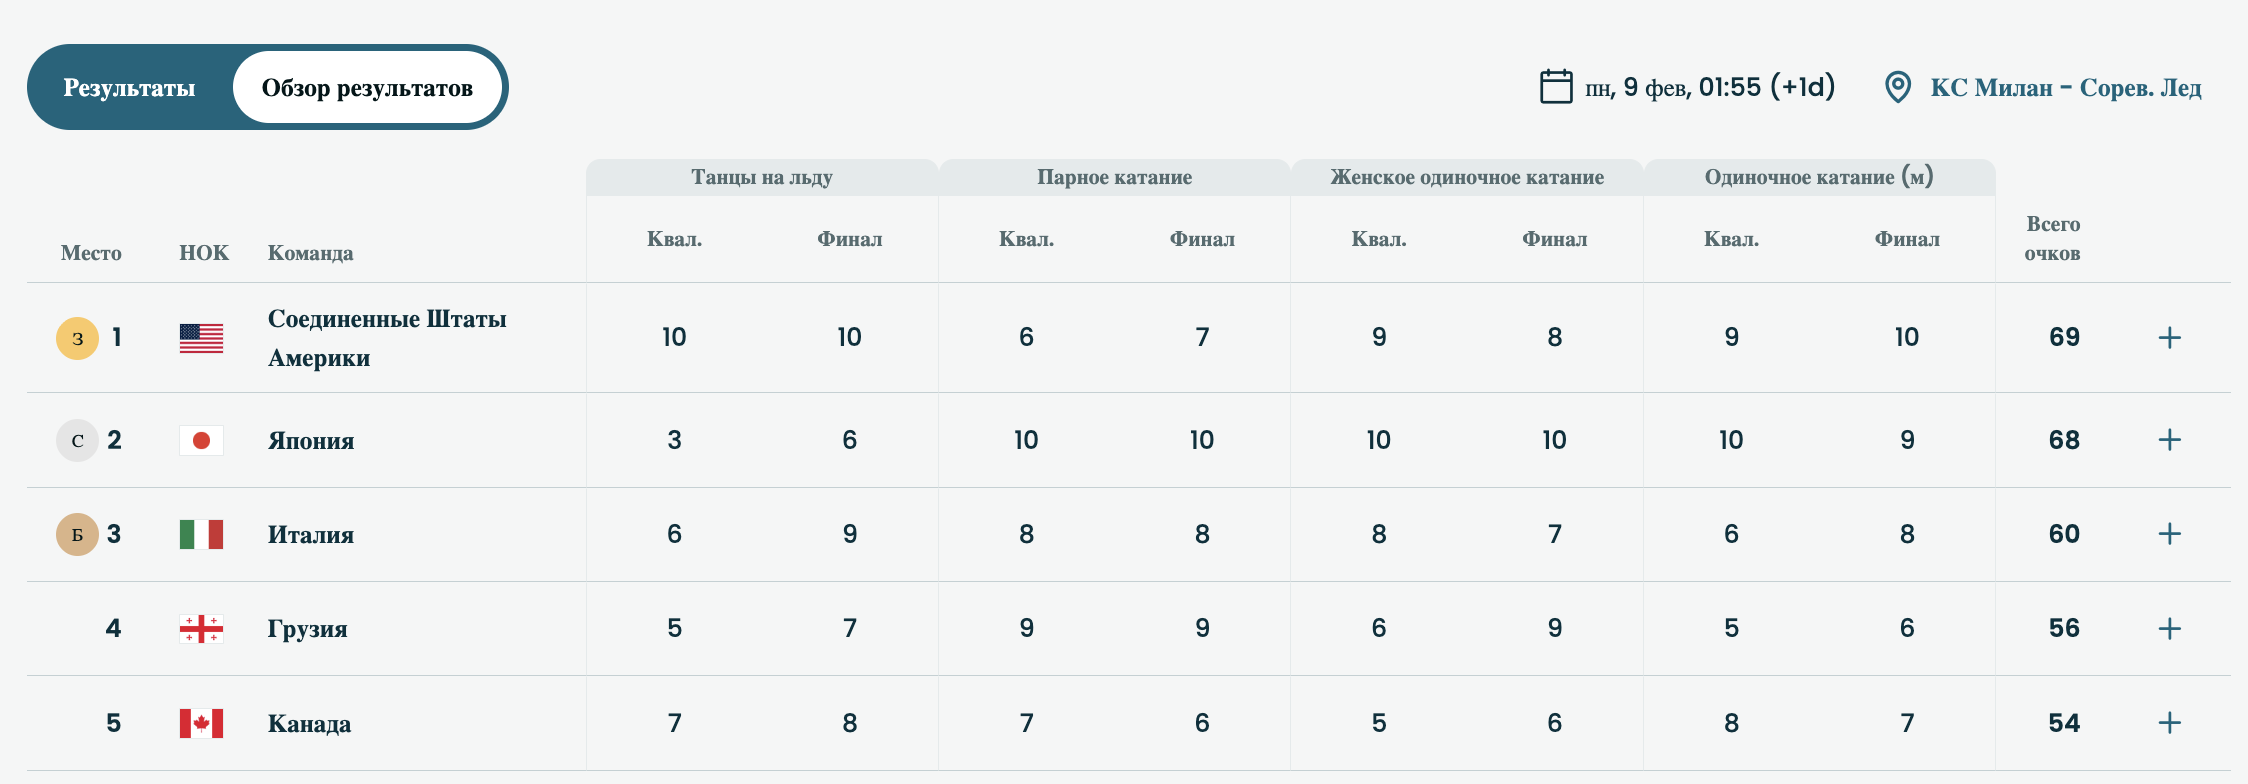The height and width of the screenshot is (784, 2248).
Task: Expand the Canada row details
Action: point(2169,723)
